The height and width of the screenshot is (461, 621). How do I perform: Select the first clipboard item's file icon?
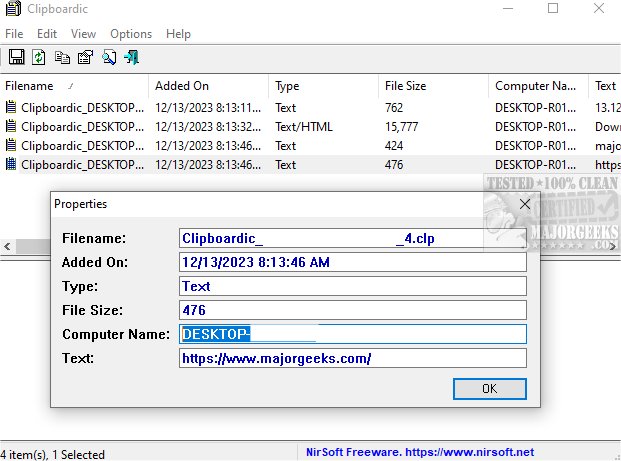pos(11,107)
